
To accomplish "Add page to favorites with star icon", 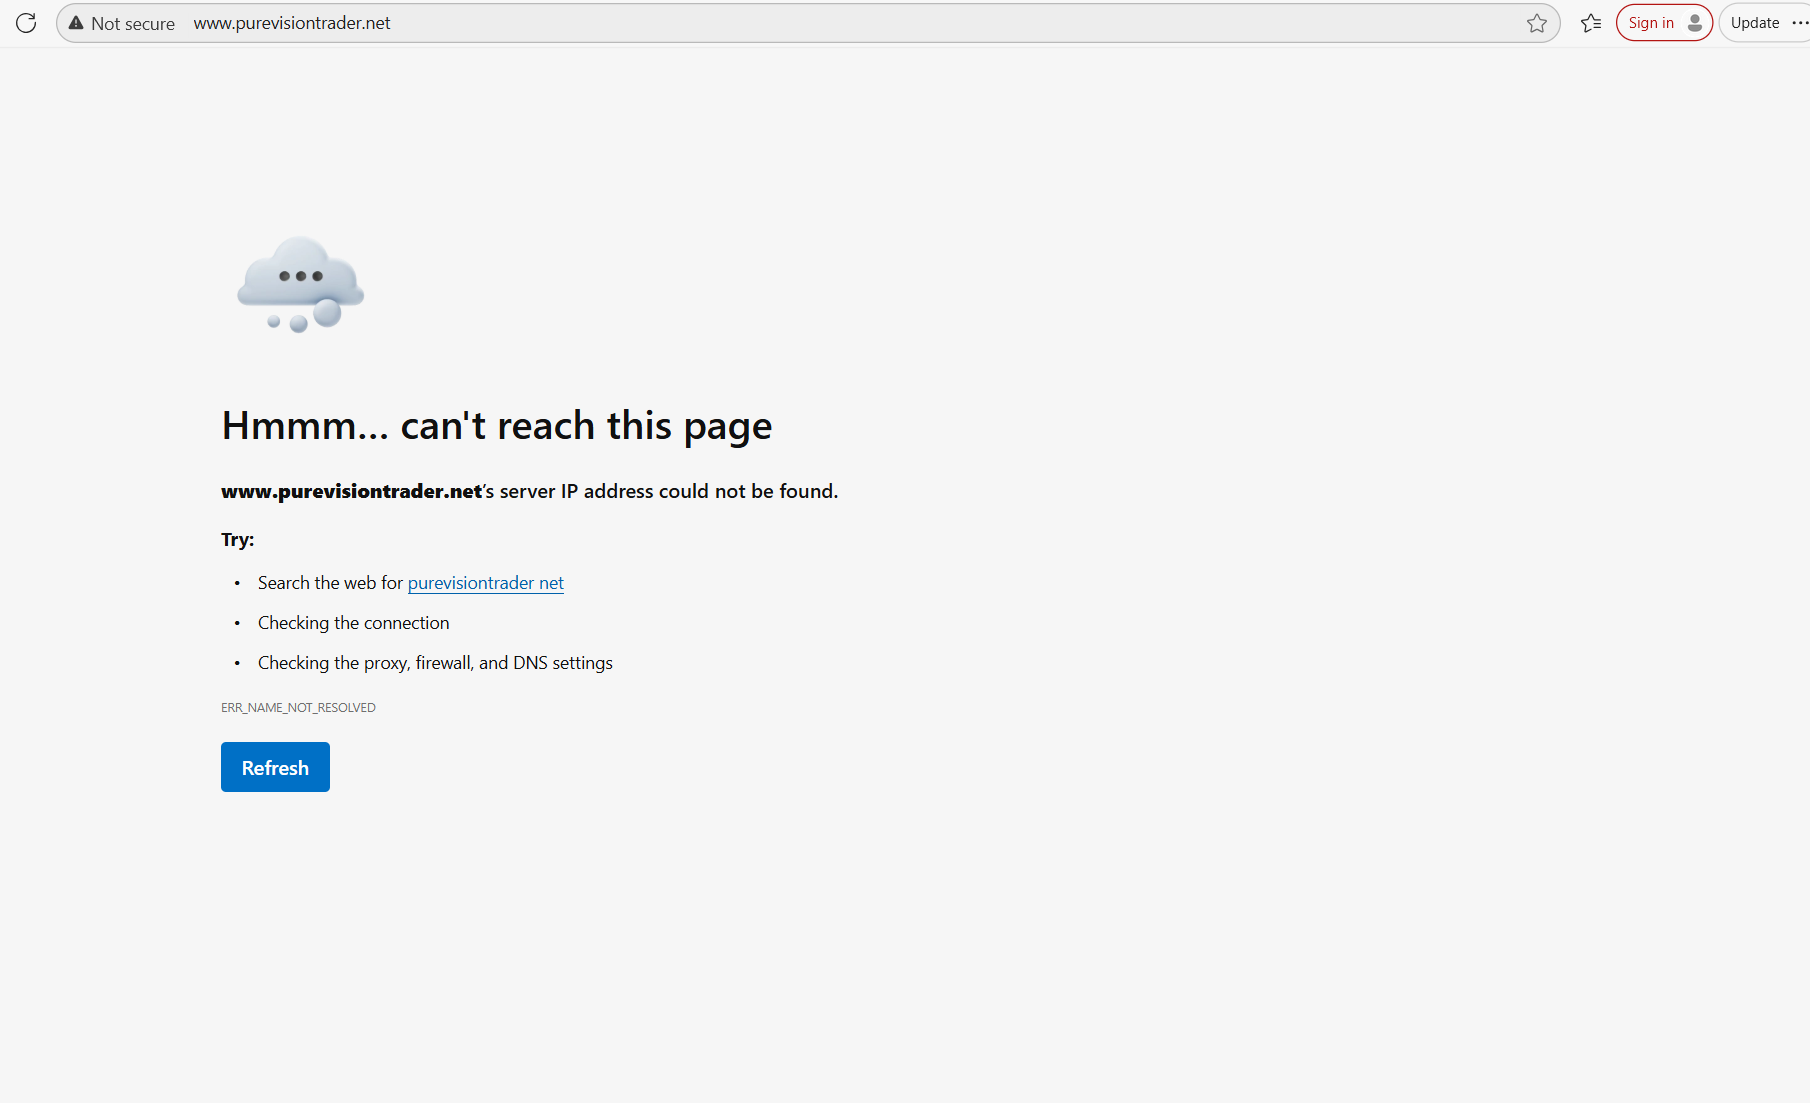I will (x=1537, y=23).
